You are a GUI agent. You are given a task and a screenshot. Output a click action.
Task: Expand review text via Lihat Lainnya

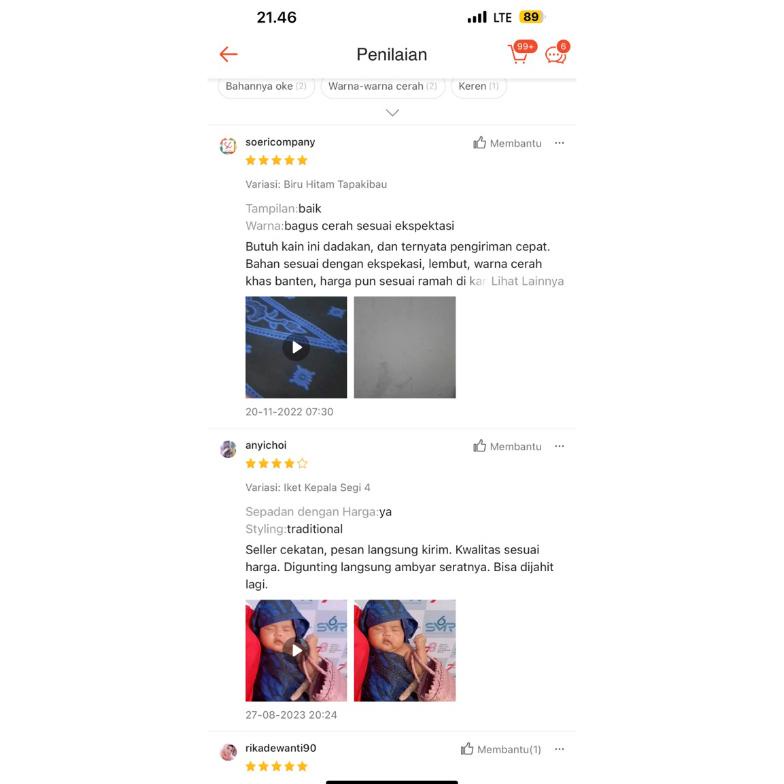pyautogui.click(x=527, y=282)
